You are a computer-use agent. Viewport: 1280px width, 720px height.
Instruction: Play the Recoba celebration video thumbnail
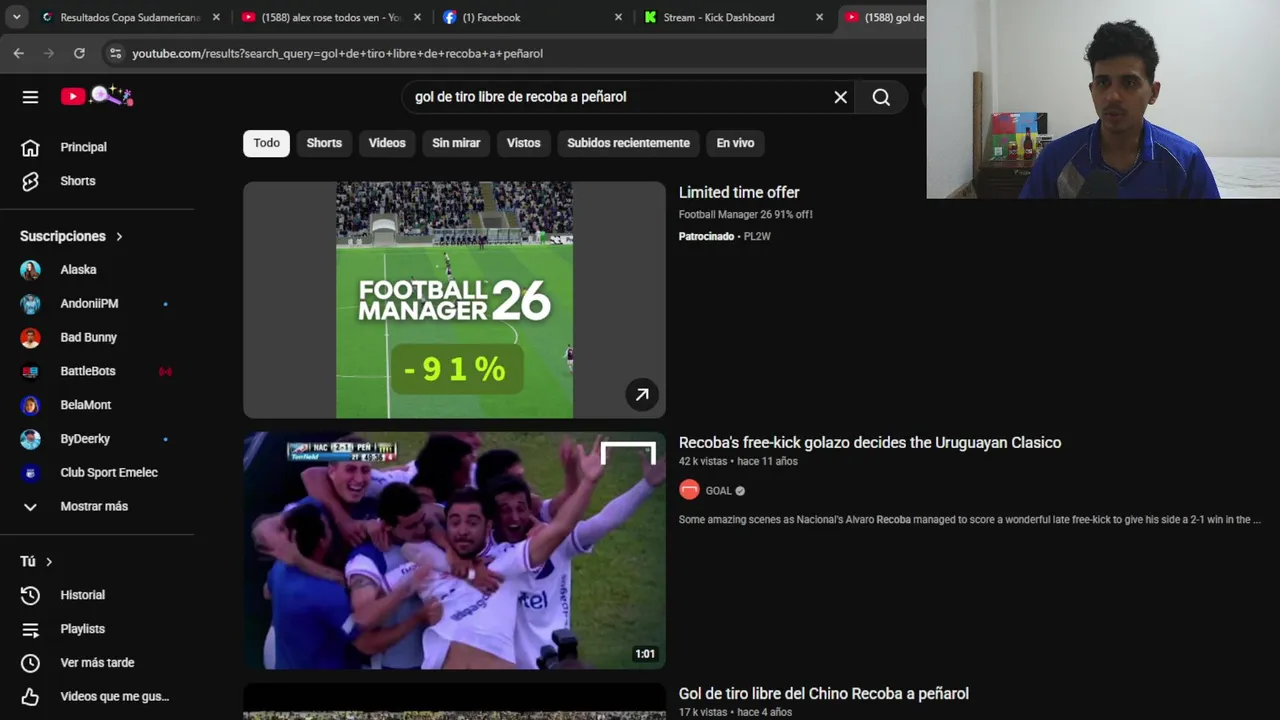[454, 551]
